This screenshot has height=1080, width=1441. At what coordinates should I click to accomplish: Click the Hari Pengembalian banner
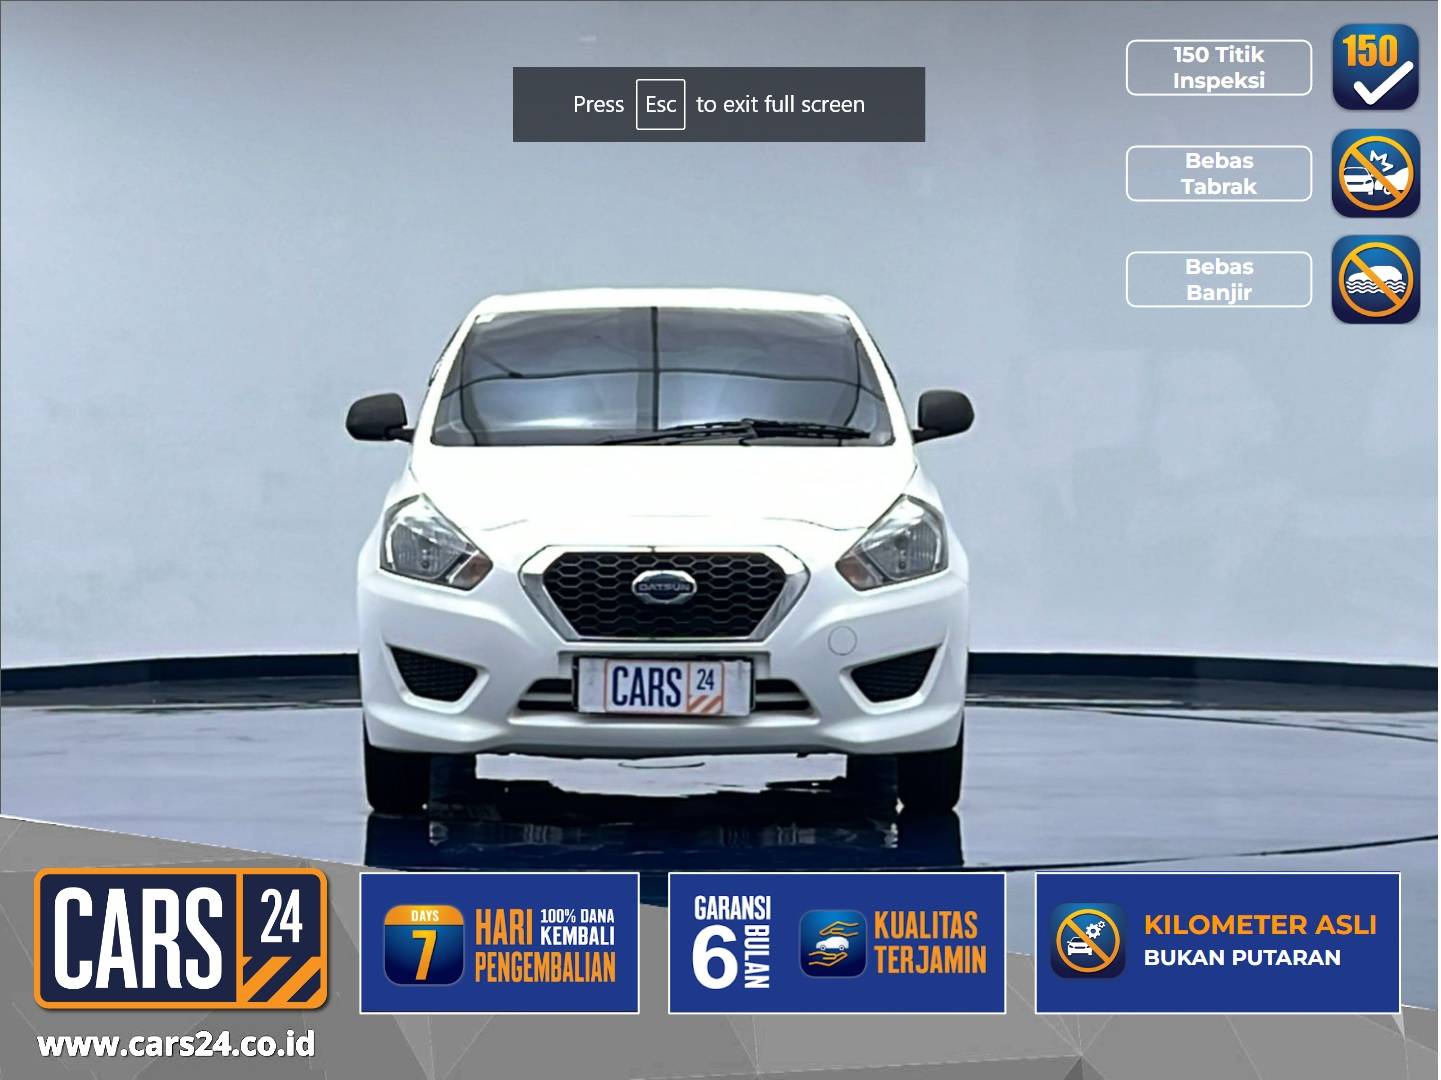[x=499, y=943]
